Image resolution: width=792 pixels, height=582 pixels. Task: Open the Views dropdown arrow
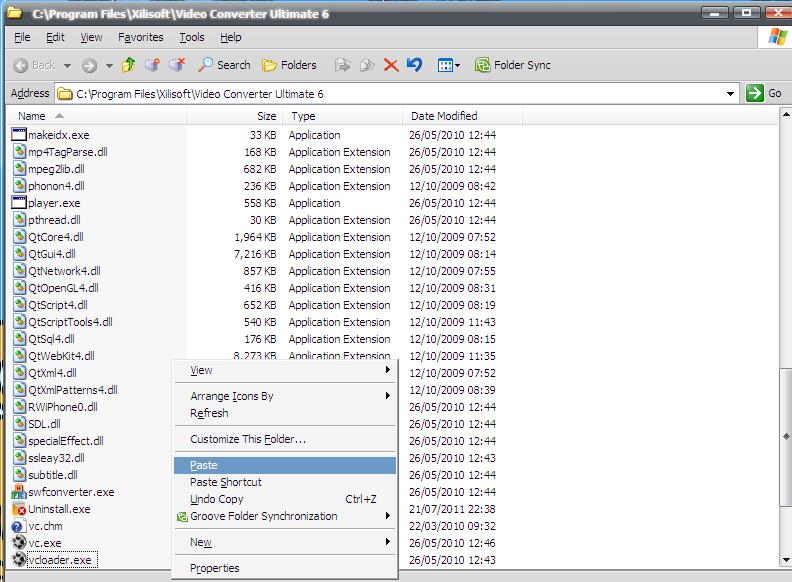(x=458, y=65)
